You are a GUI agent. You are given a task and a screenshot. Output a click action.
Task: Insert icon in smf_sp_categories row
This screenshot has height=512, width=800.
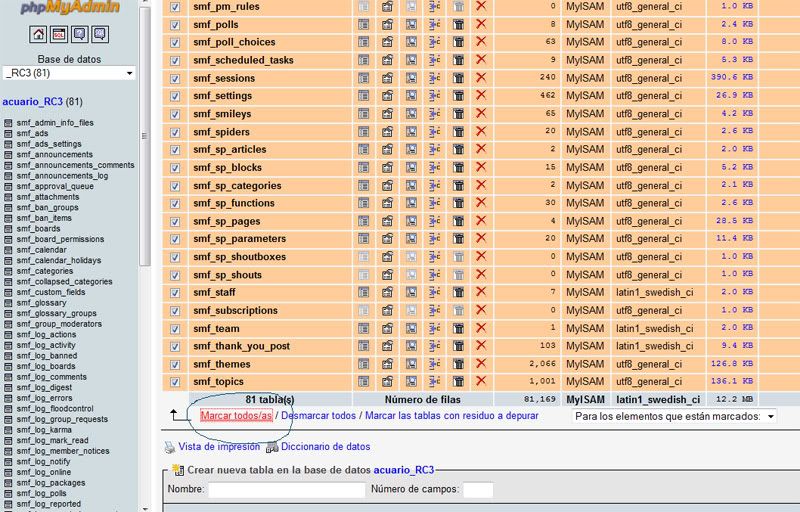tap(434, 185)
